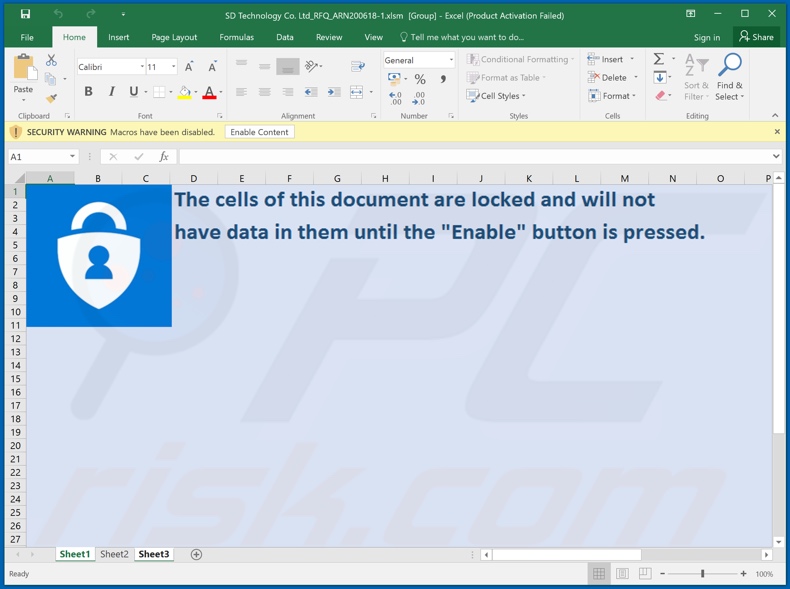Click the Copy icon in Clipboard group
Image resolution: width=790 pixels, height=589 pixels.
click(50, 79)
